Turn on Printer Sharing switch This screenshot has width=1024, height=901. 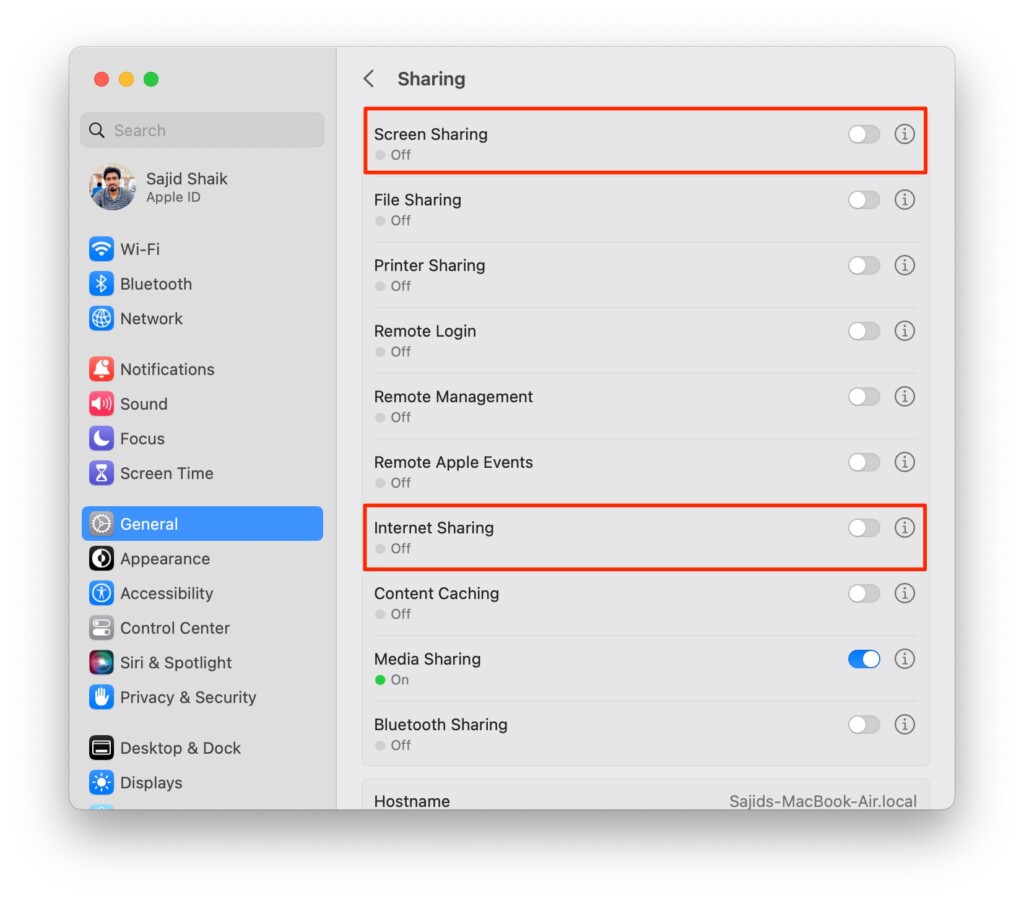click(863, 265)
